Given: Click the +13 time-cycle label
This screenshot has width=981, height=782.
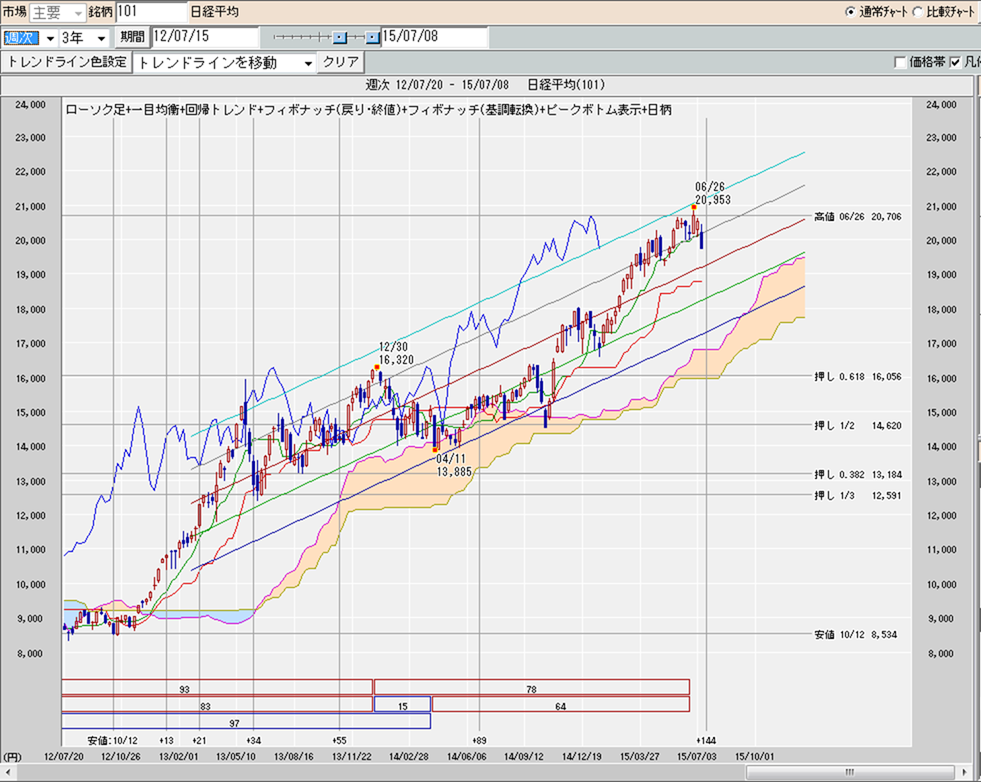Looking at the screenshot, I should 166,741.
